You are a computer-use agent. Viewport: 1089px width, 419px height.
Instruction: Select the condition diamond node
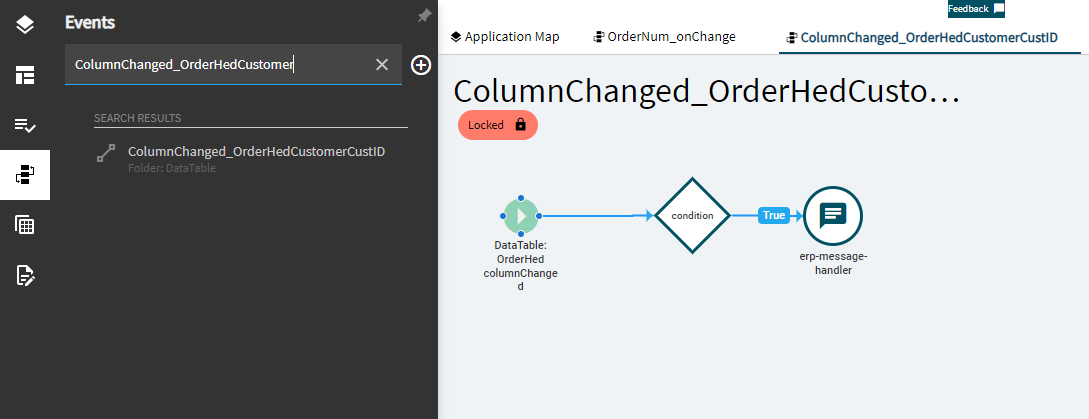coord(692,215)
